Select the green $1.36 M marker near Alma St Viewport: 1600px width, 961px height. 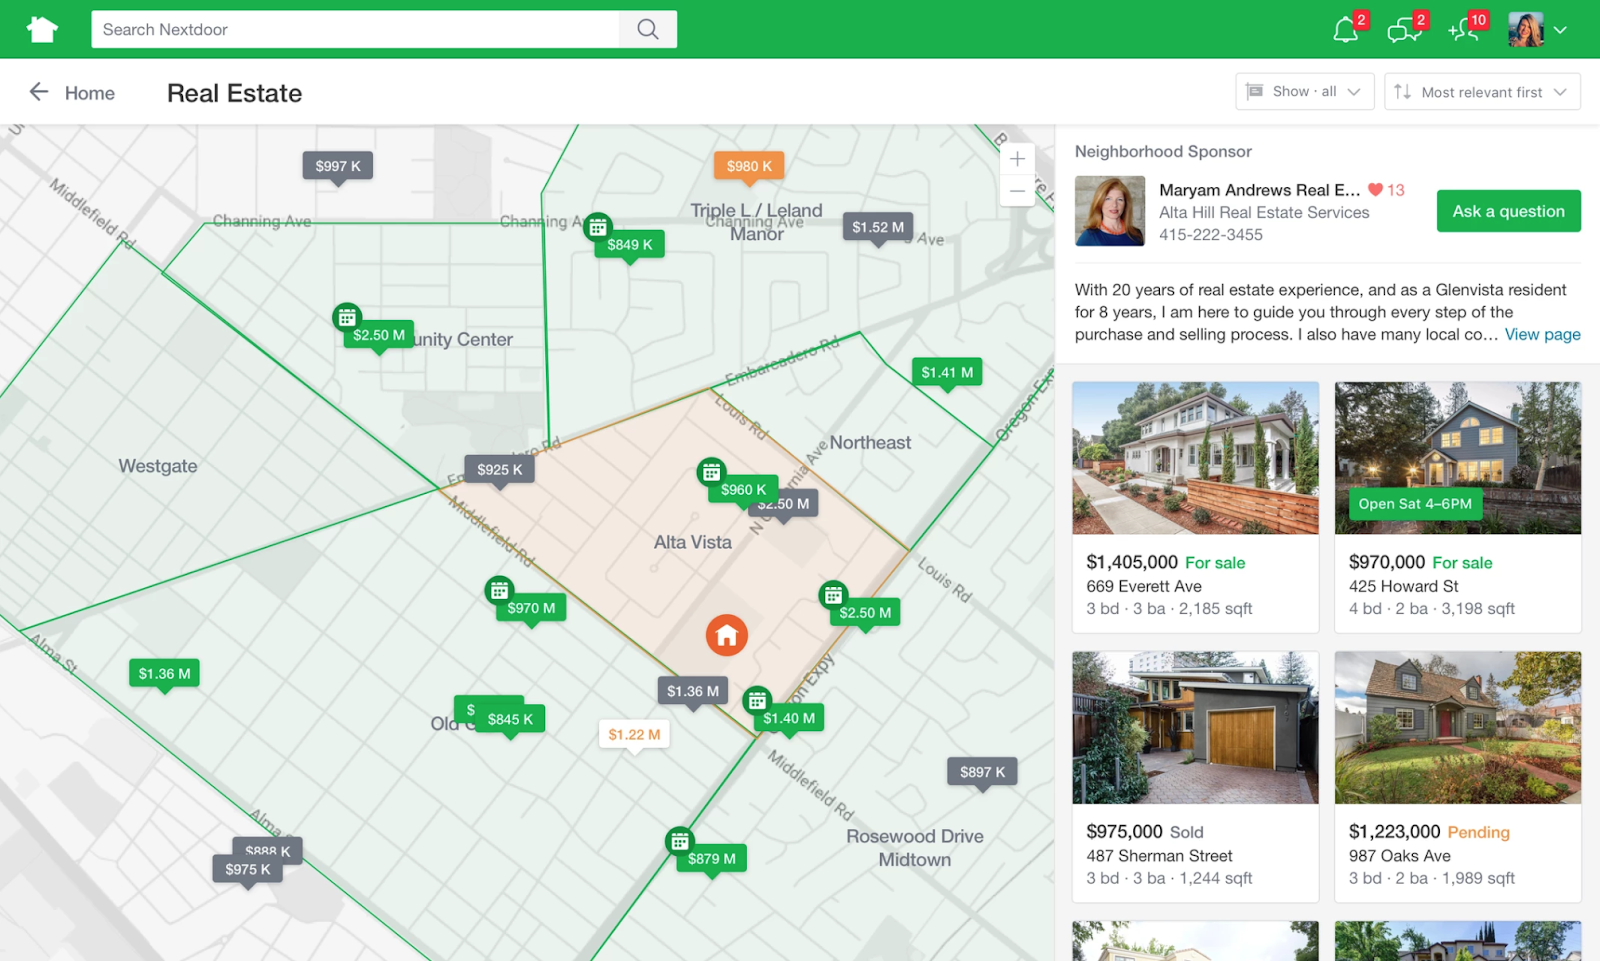click(165, 673)
